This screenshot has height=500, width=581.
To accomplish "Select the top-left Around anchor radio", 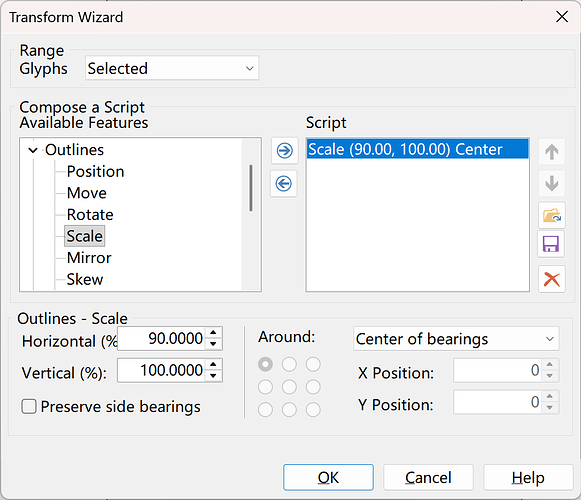I will 265,364.
